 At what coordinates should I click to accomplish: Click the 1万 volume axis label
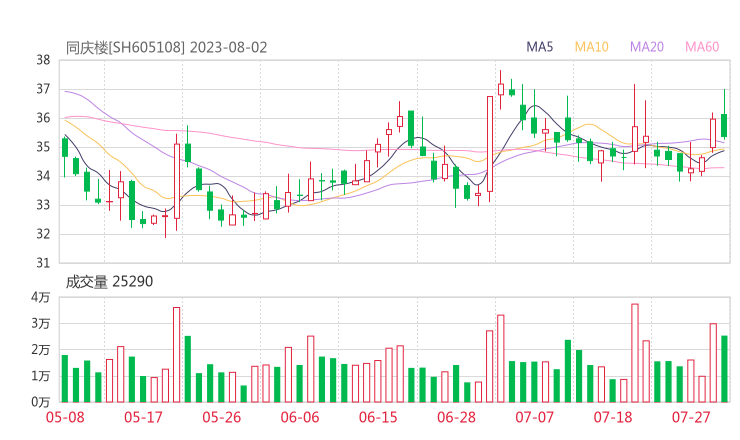point(41,376)
